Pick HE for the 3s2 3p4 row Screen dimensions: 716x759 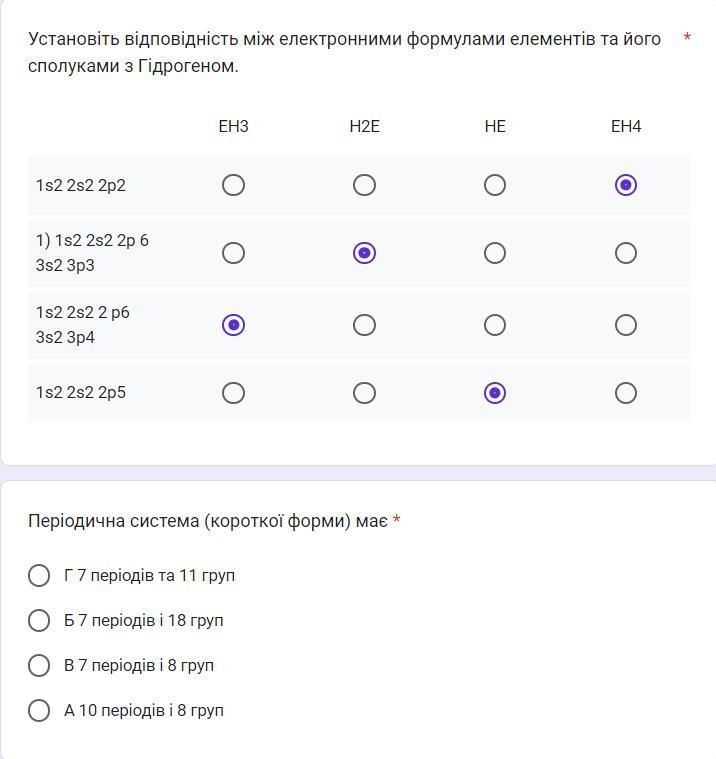[x=495, y=325]
